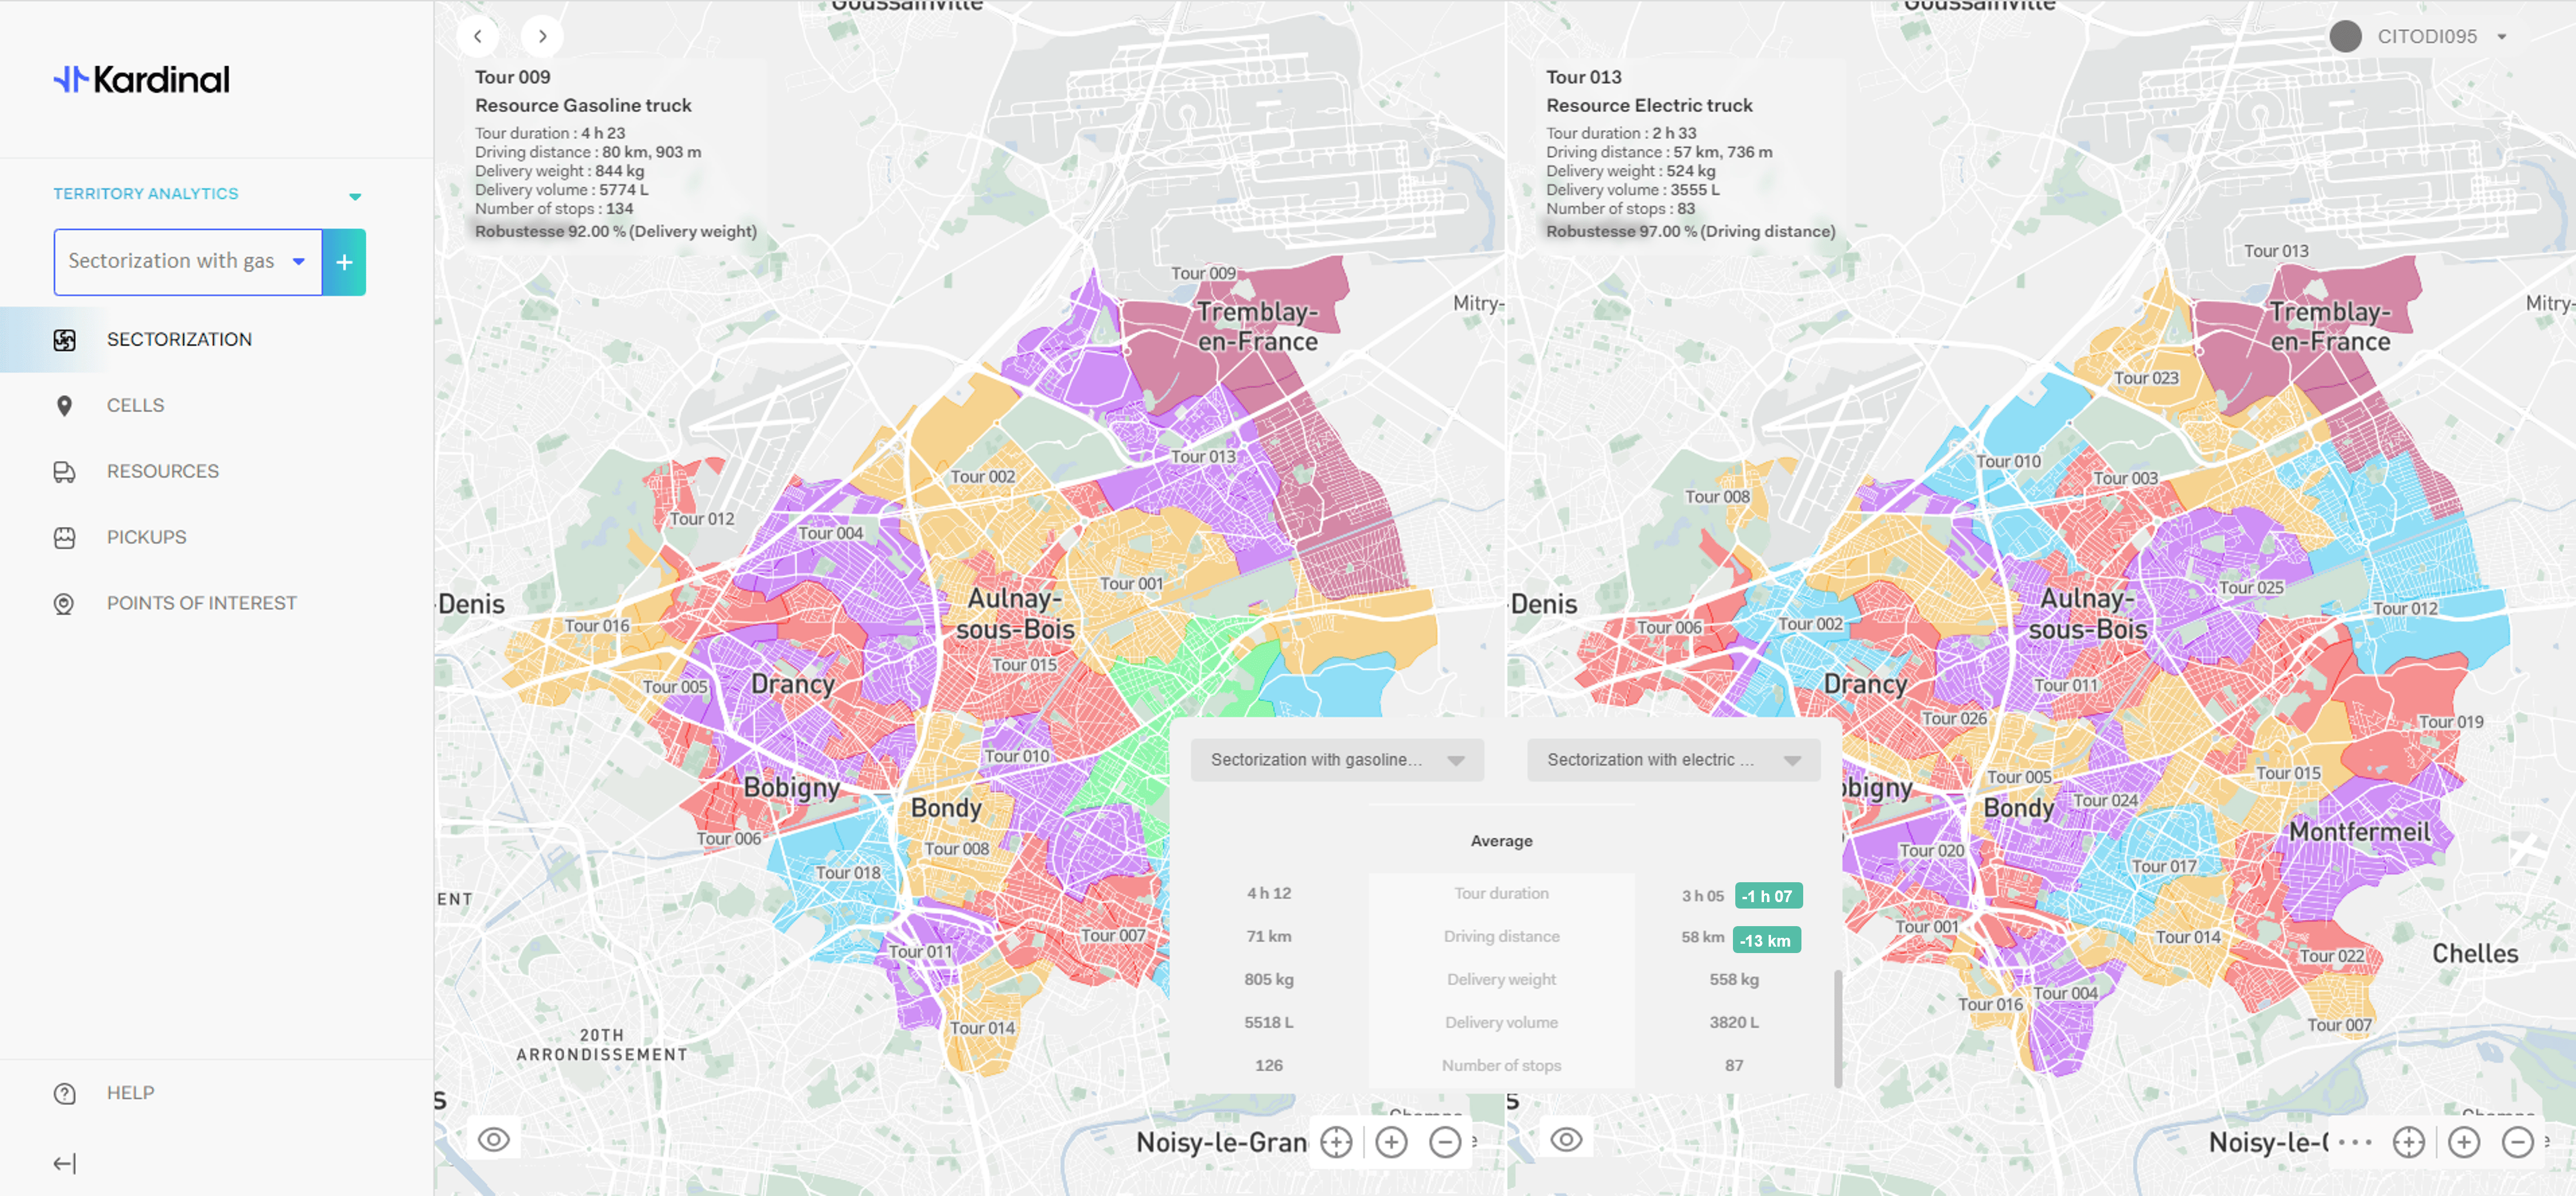Zoom in on the left map
Screen dimensions: 2576x1196
pyautogui.click(x=1391, y=1141)
